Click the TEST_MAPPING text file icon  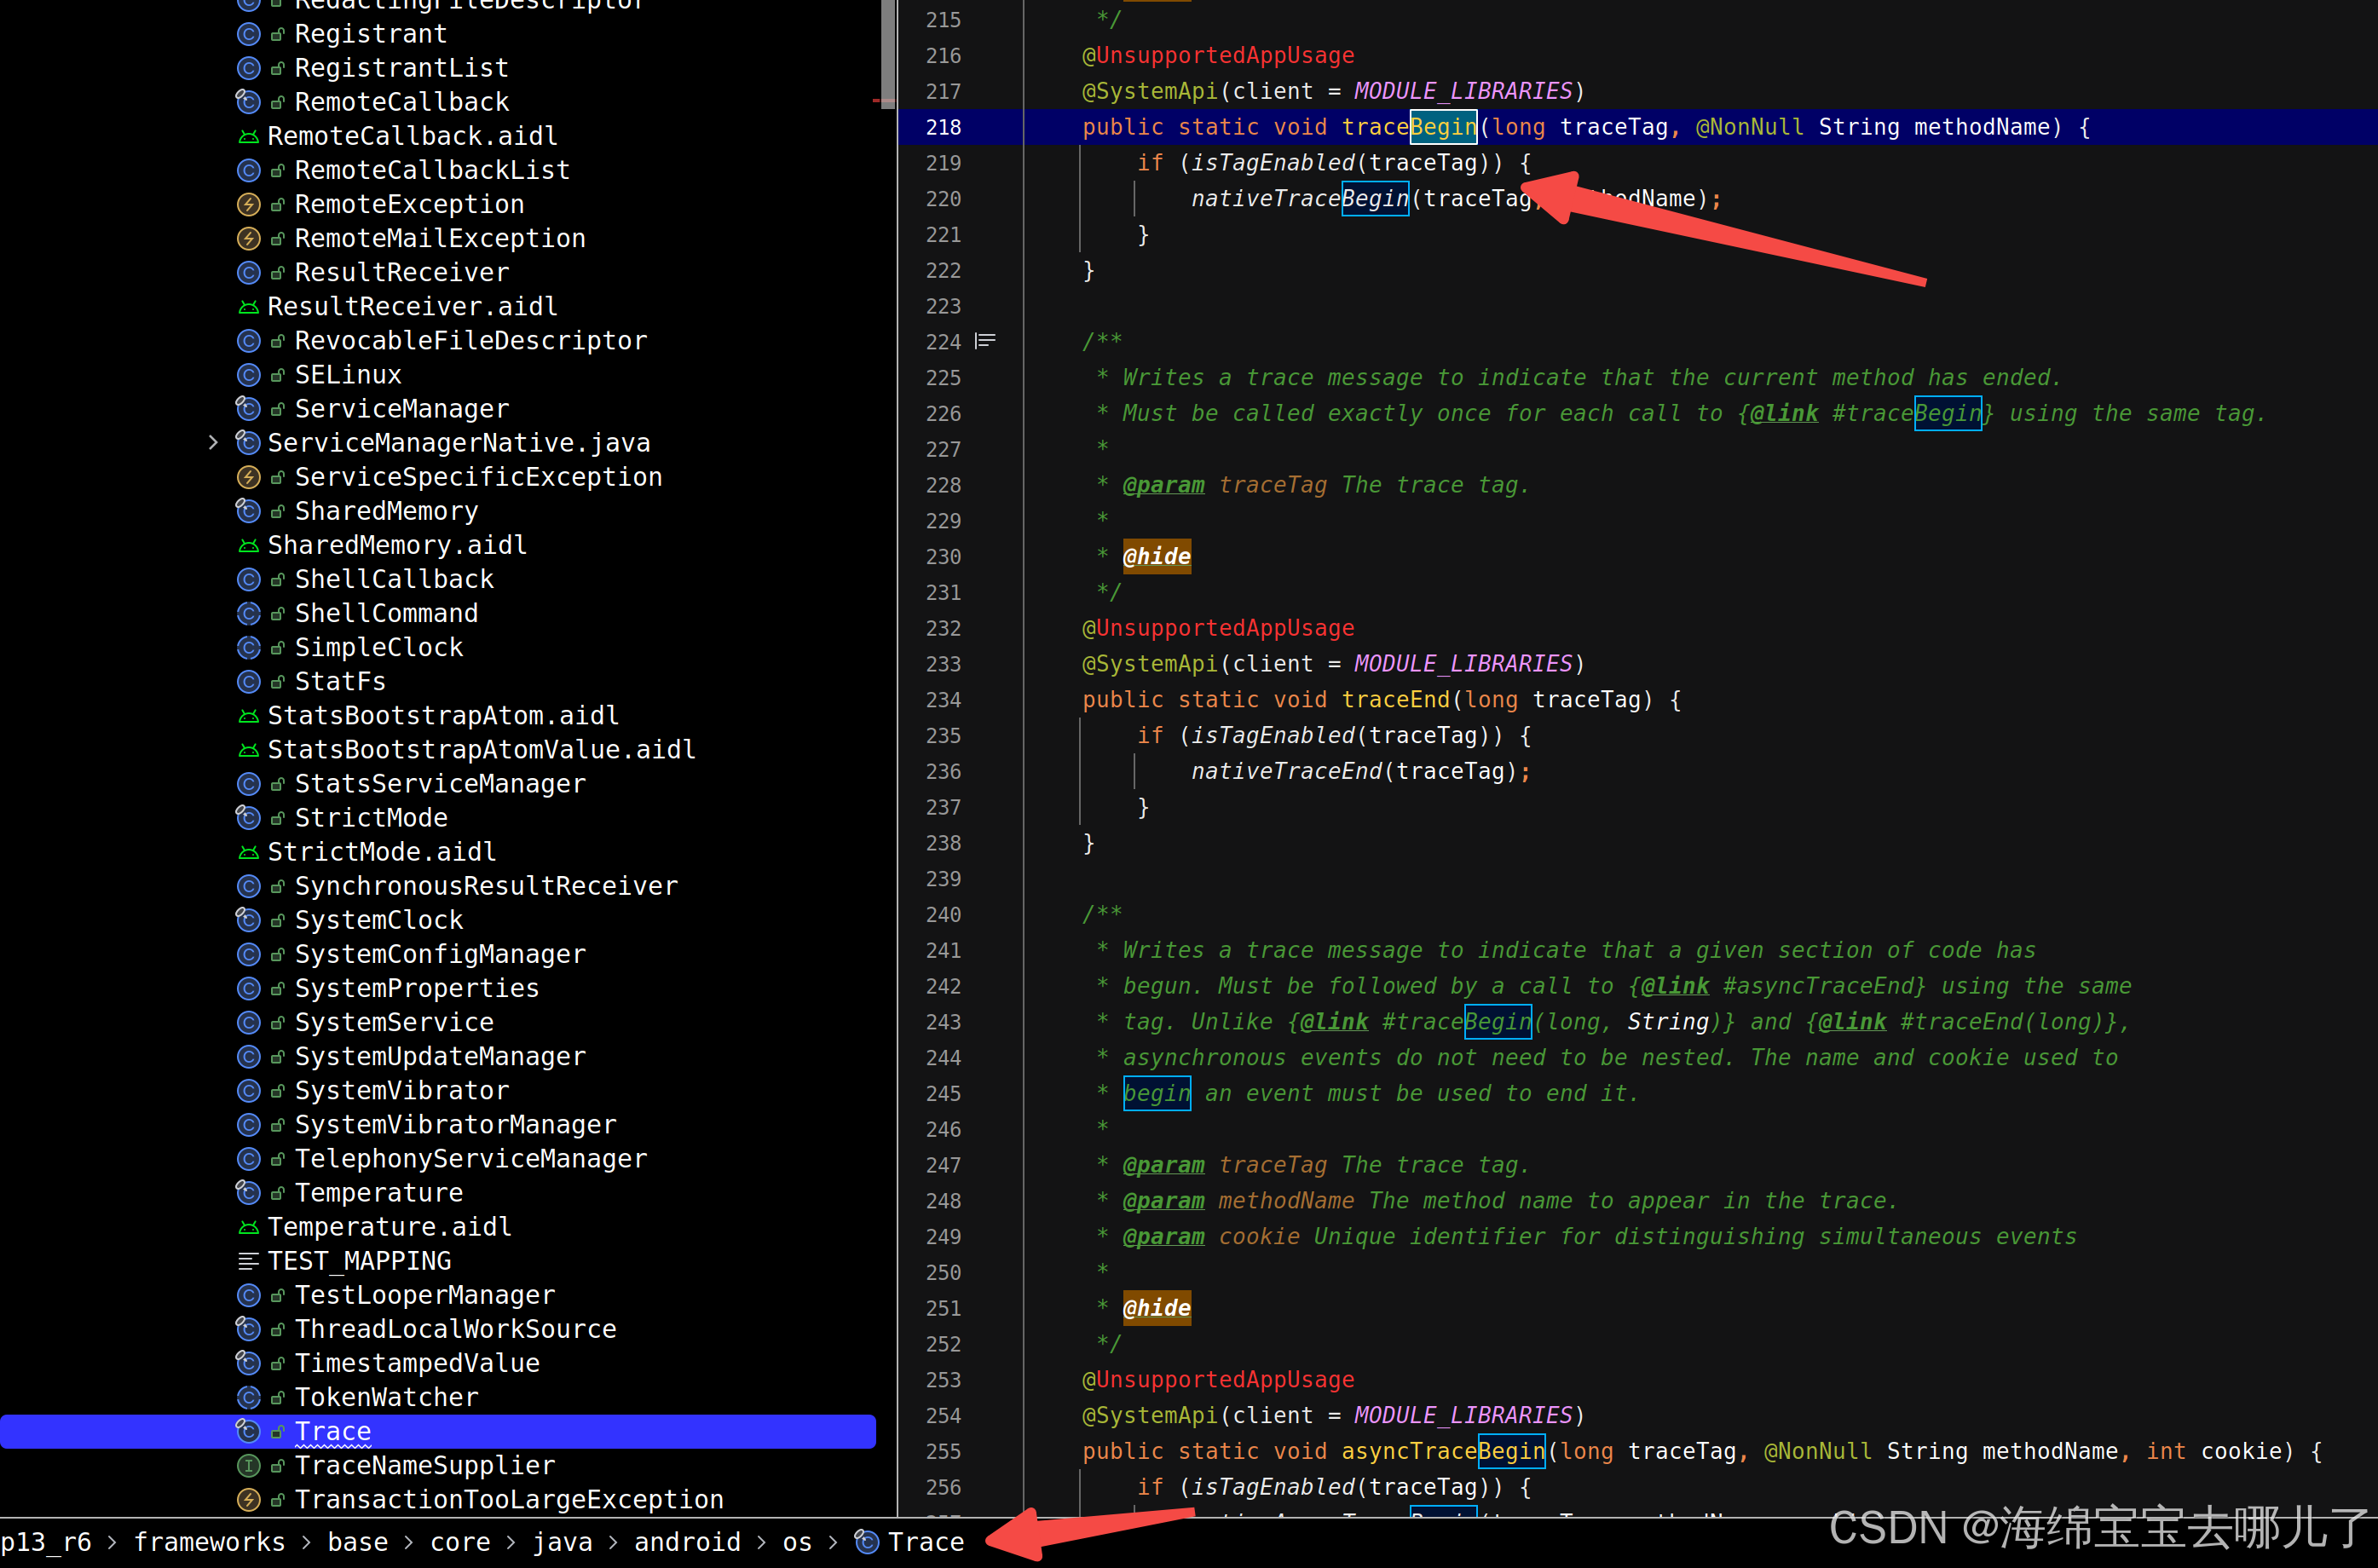(x=248, y=1261)
